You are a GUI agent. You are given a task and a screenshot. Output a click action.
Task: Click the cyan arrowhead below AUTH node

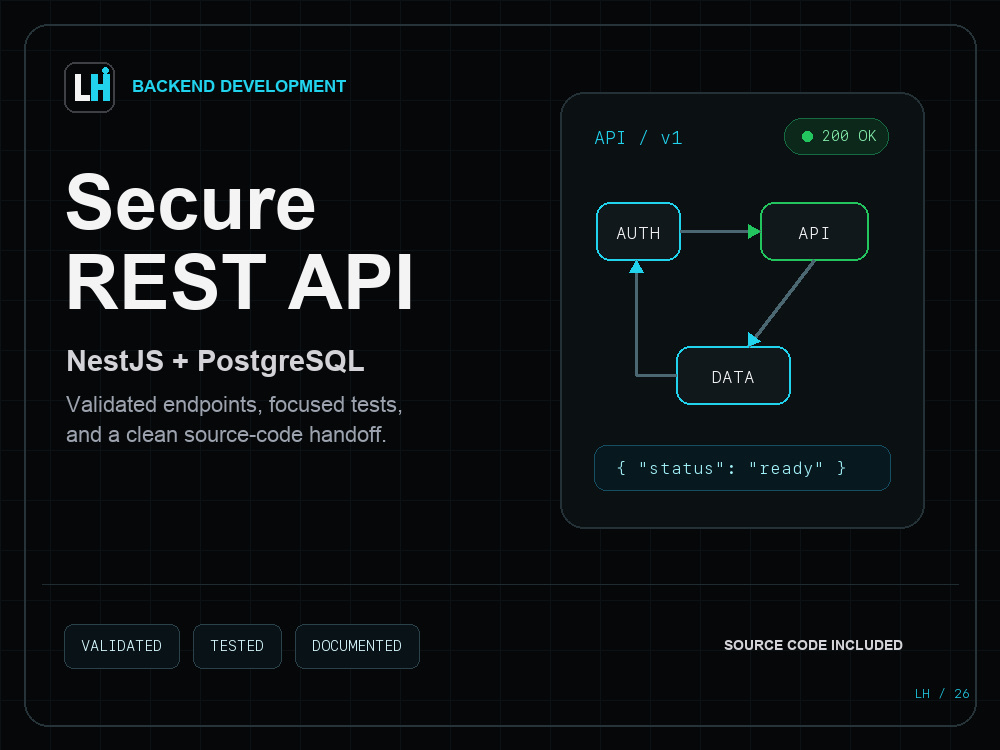pyautogui.click(x=636, y=267)
